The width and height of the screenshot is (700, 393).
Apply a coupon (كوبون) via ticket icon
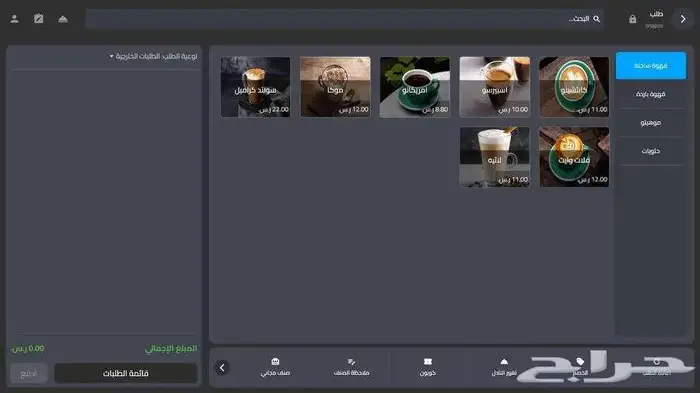click(428, 361)
